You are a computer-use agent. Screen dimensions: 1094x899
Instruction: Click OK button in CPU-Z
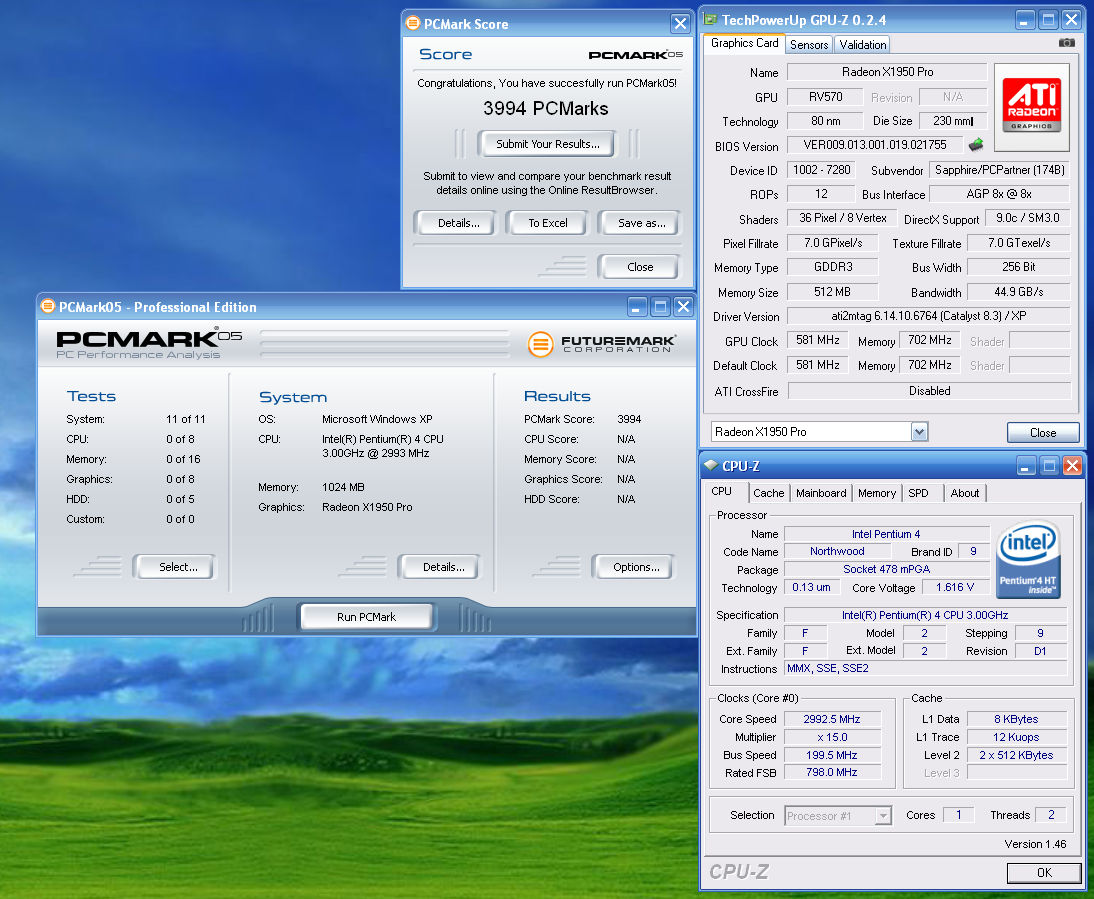coord(1044,872)
